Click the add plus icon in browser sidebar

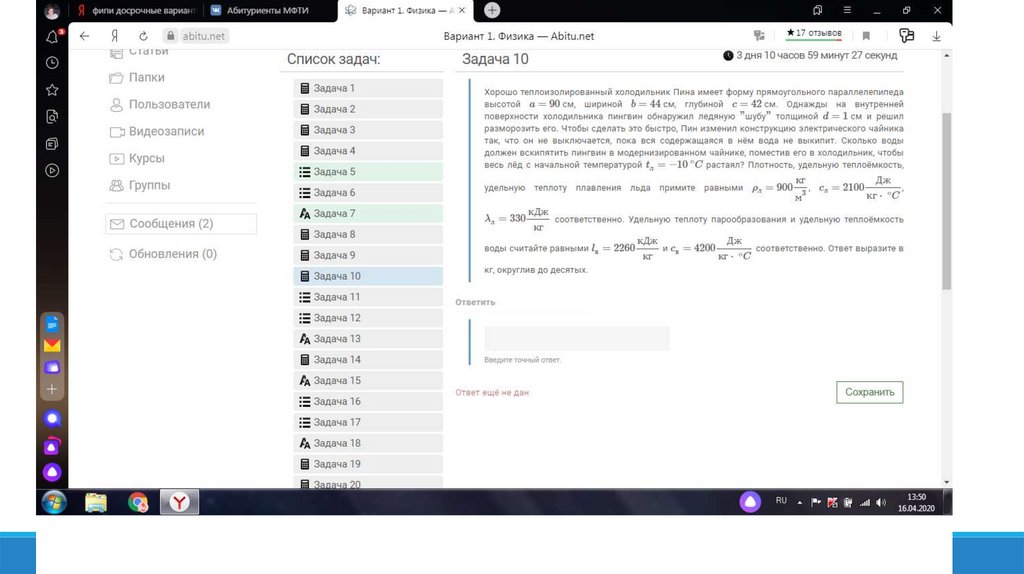click(x=52, y=389)
